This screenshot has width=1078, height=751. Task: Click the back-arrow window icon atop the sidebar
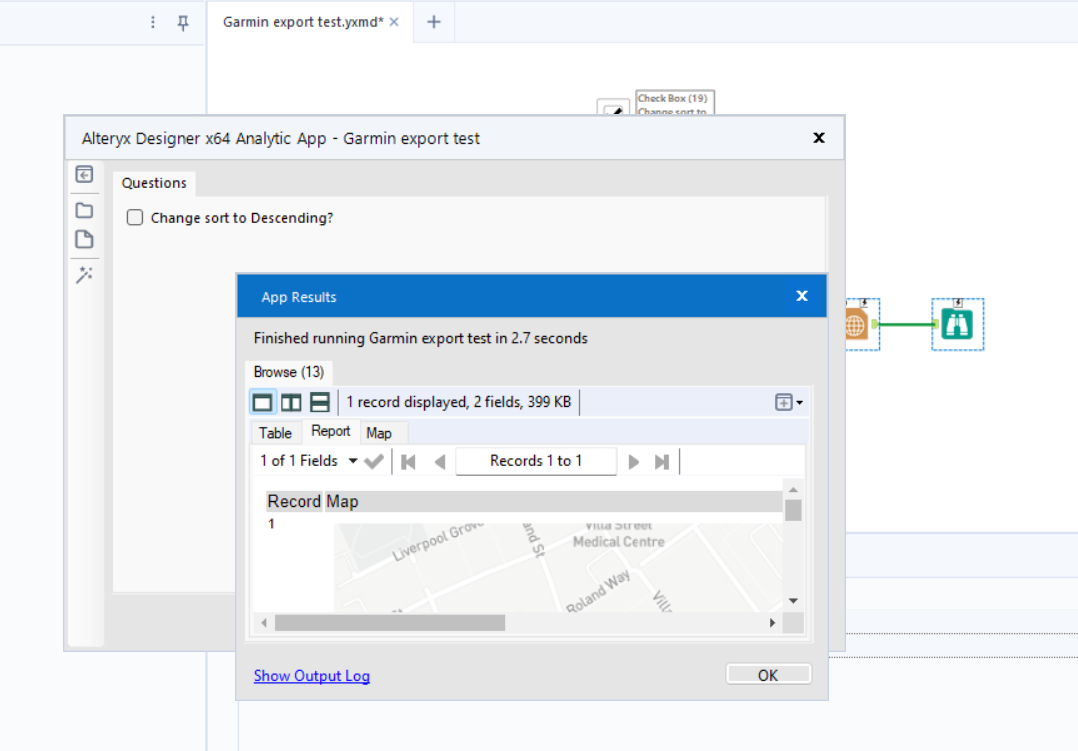[x=85, y=174]
